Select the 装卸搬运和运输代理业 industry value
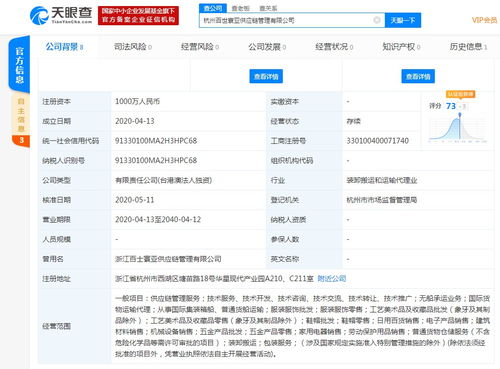The width and height of the screenshot is (500, 369). pos(382,180)
